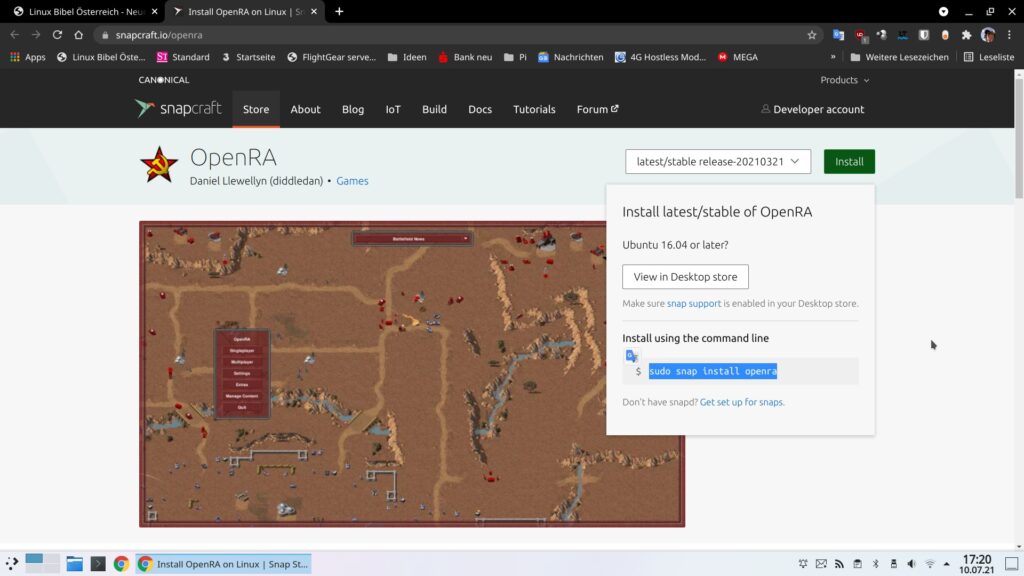
Task: Close the Linux Bibel Österreich tab
Action: [154, 11]
